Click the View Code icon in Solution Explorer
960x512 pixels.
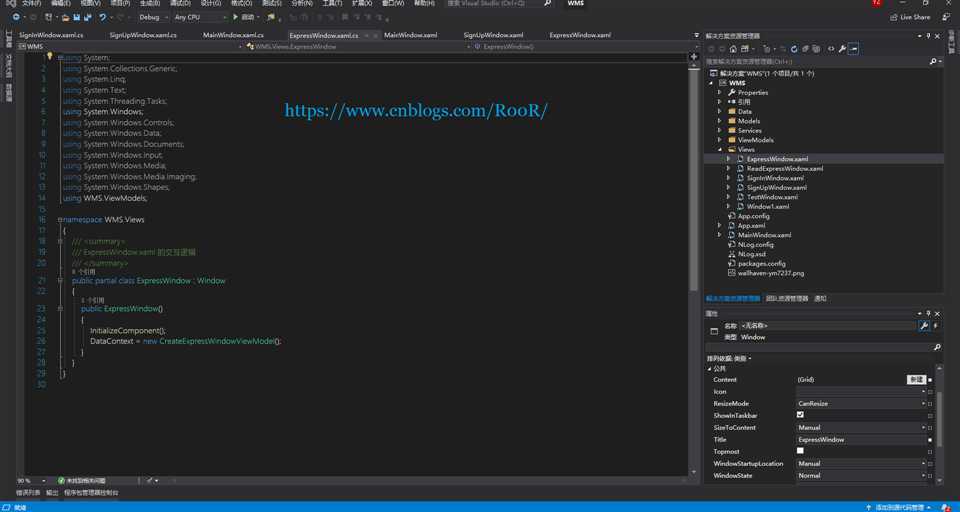pos(831,49)
